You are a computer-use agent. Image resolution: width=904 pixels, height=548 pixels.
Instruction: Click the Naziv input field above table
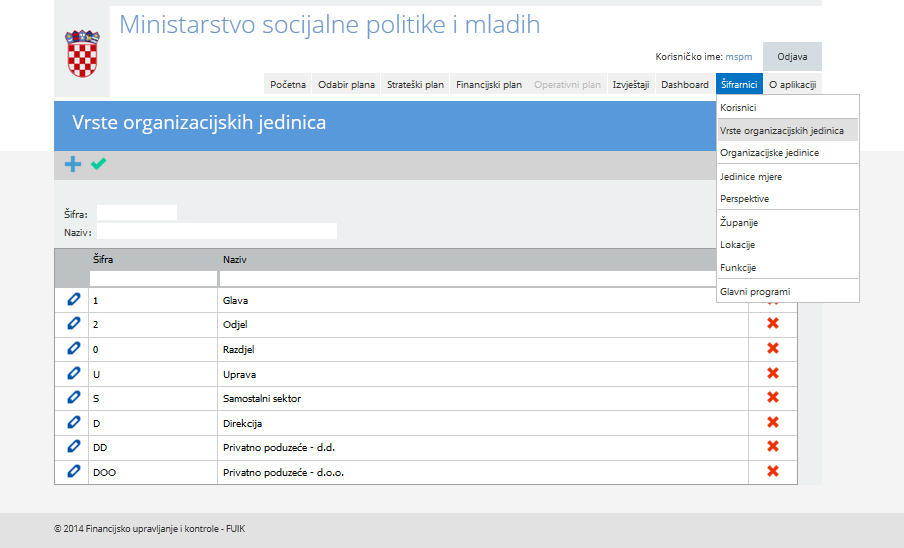coord(217,231)
